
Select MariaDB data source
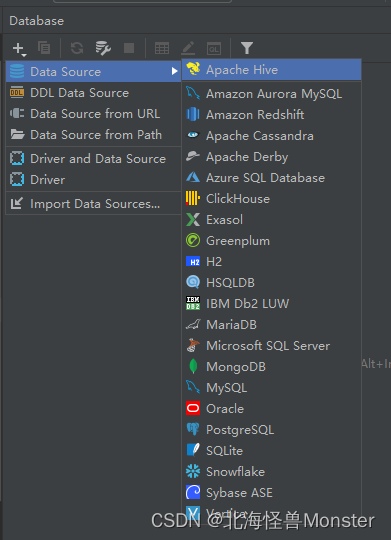coord(271,325)
